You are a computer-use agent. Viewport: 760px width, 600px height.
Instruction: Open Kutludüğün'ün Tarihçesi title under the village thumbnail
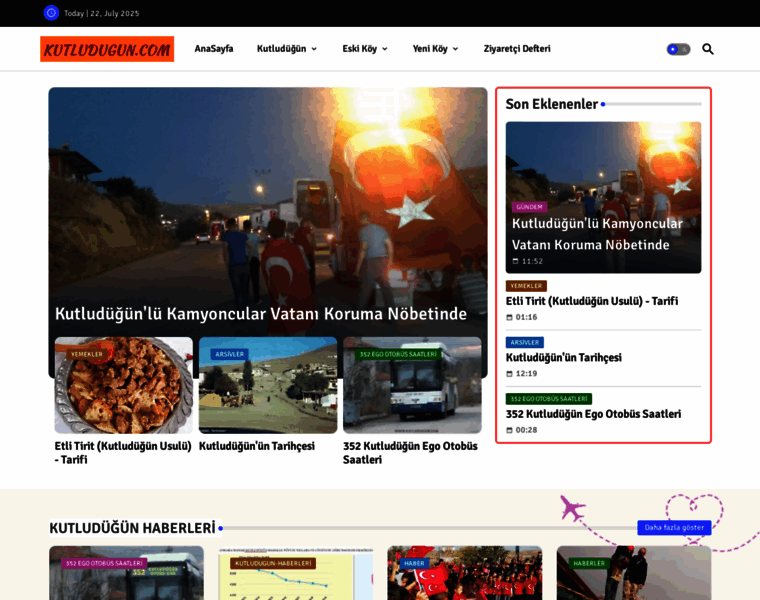(x=257, y=446)
